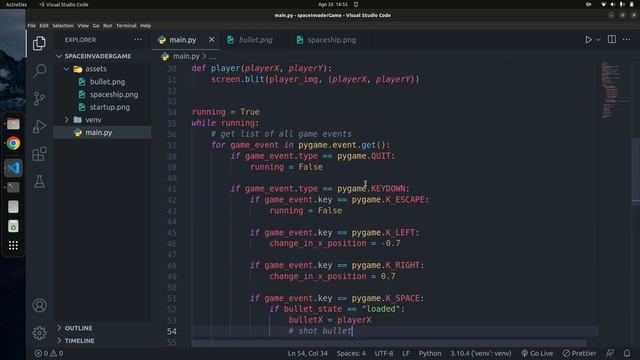Screen dimensions: 640x360
Task: Open the View menu
Action: point(83,25)
